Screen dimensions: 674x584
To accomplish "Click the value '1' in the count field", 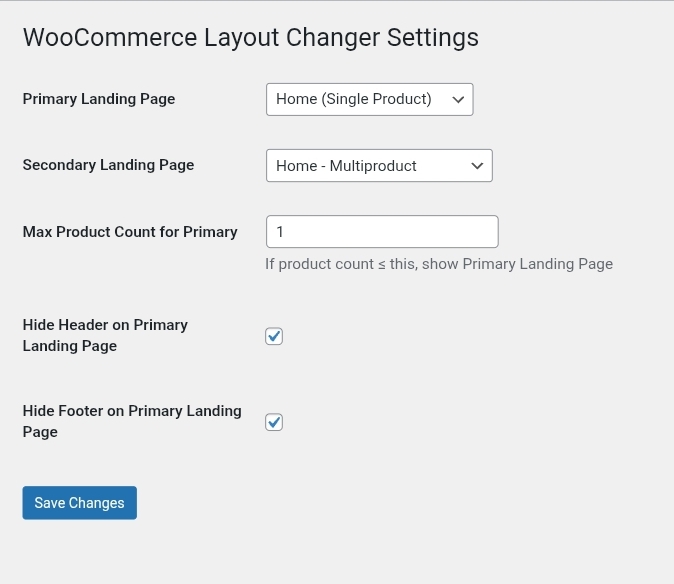I will point(280,232).
